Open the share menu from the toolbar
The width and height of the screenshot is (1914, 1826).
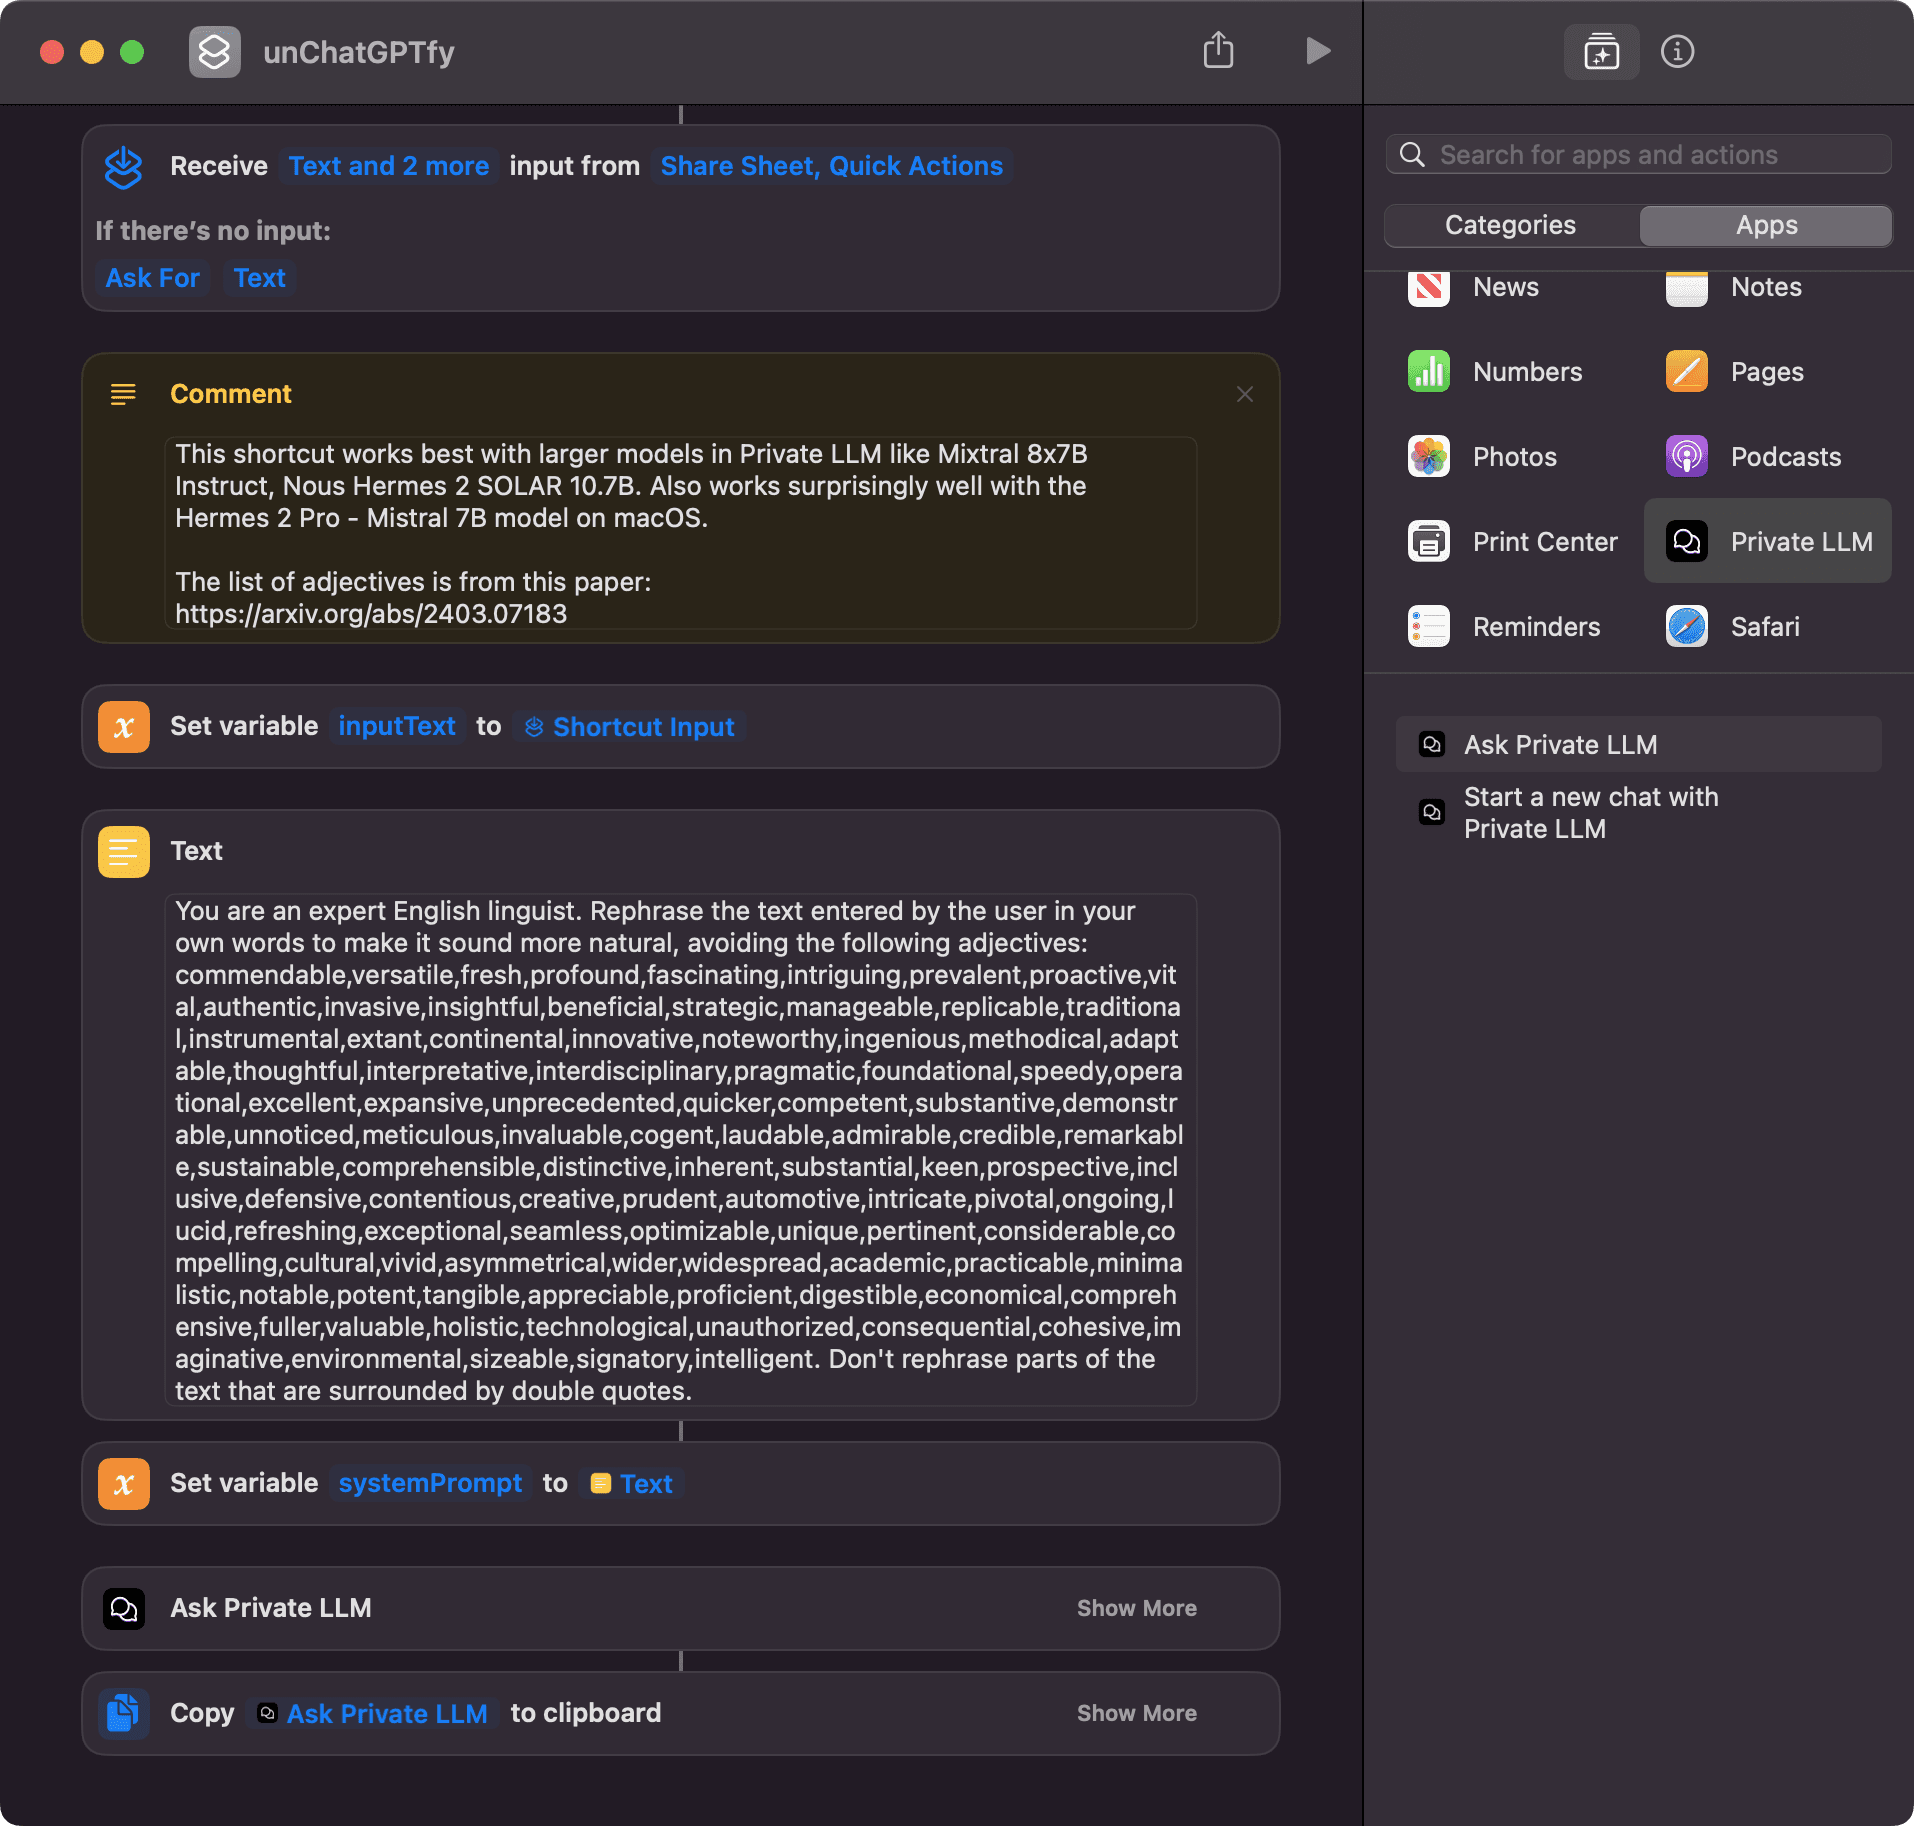[1218, 51]
